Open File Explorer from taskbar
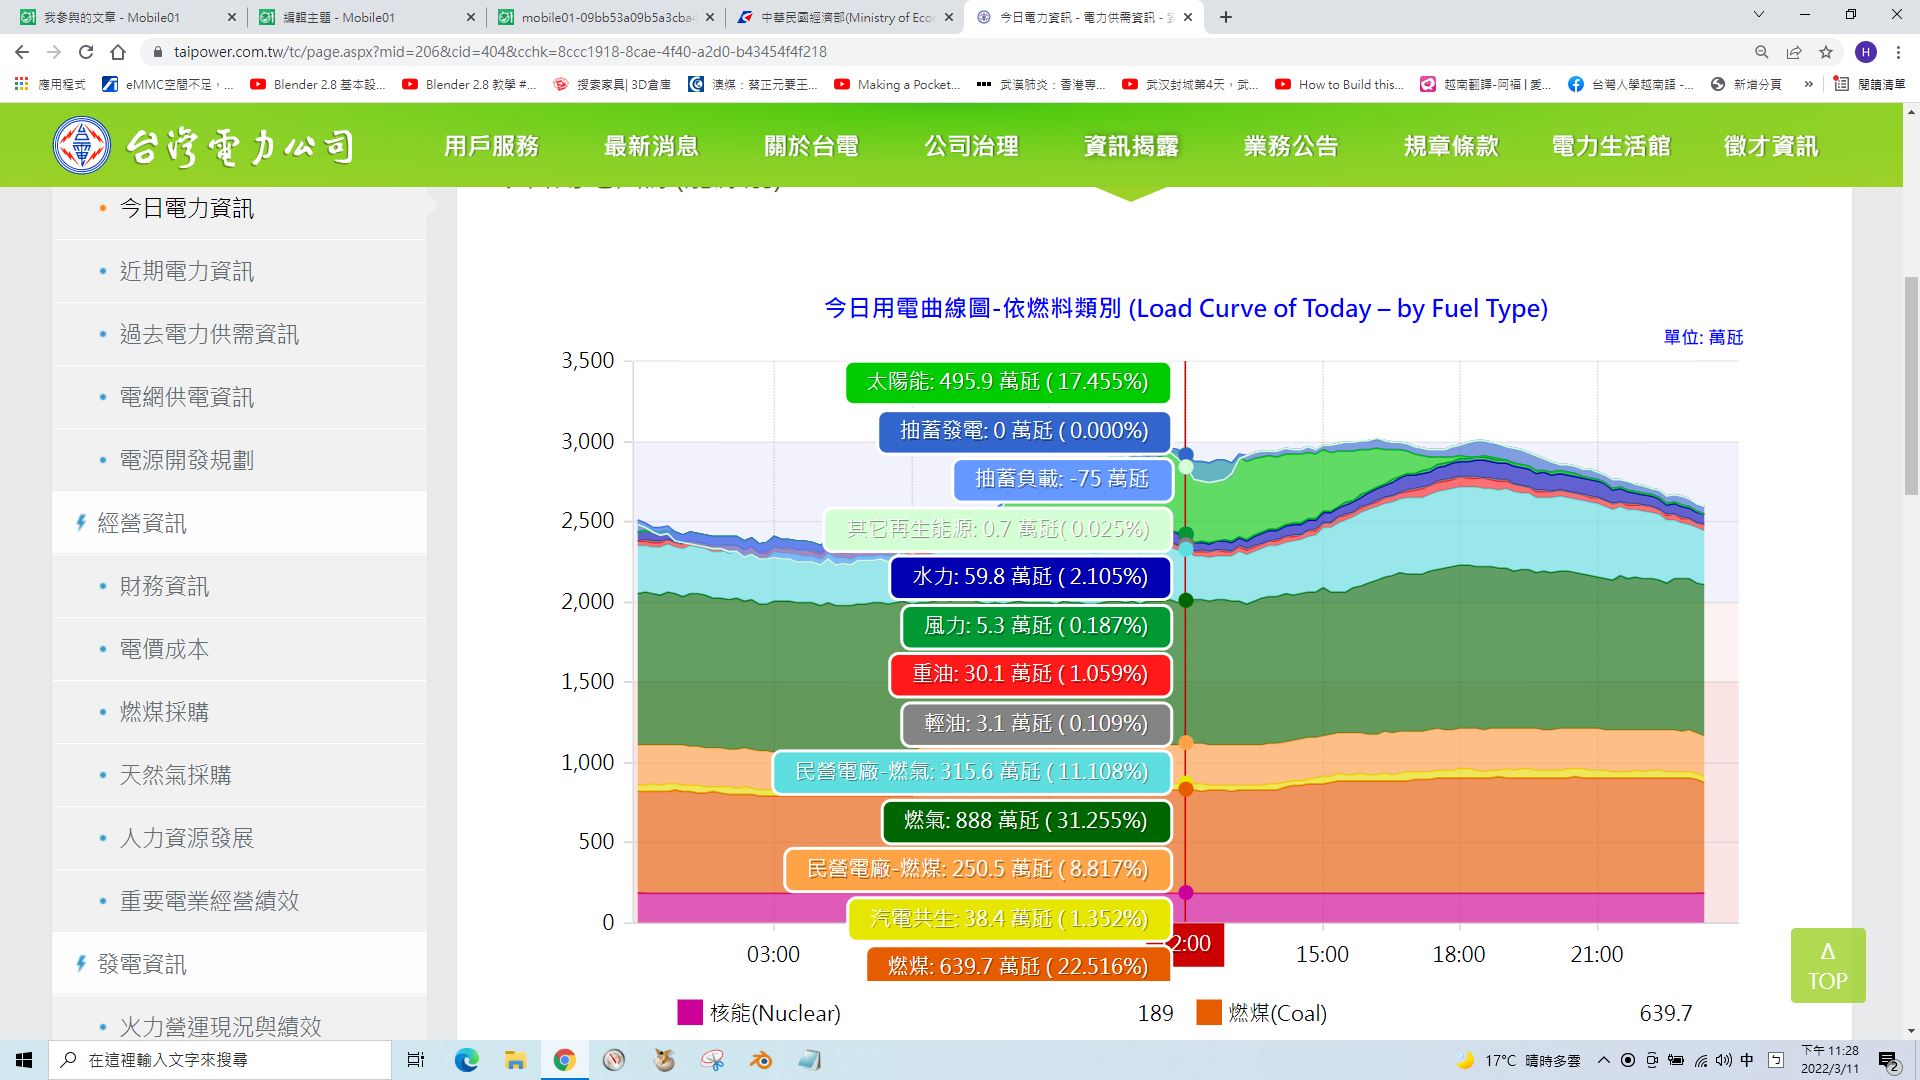The image size is (1920, 1080). tap(515, 1060)
